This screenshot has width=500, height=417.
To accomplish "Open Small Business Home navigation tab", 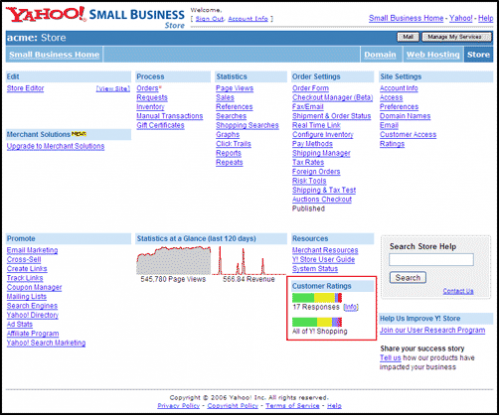I will 54,55.
